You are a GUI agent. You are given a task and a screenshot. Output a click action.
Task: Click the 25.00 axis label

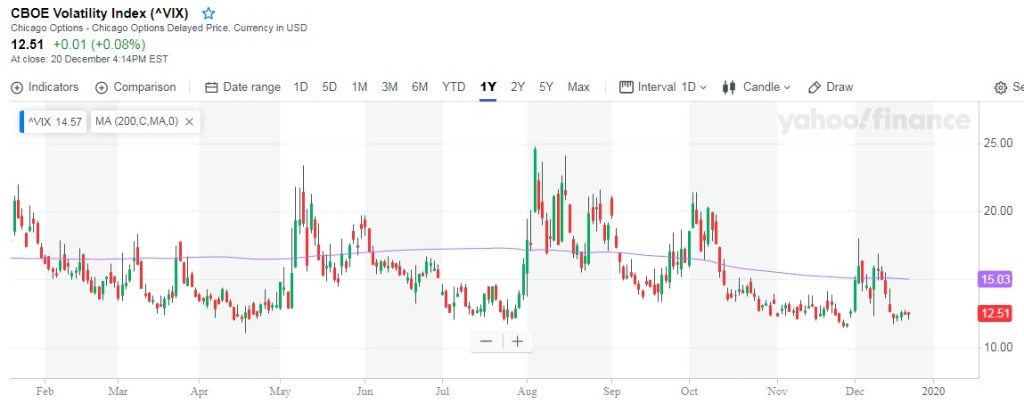(998, 142)
